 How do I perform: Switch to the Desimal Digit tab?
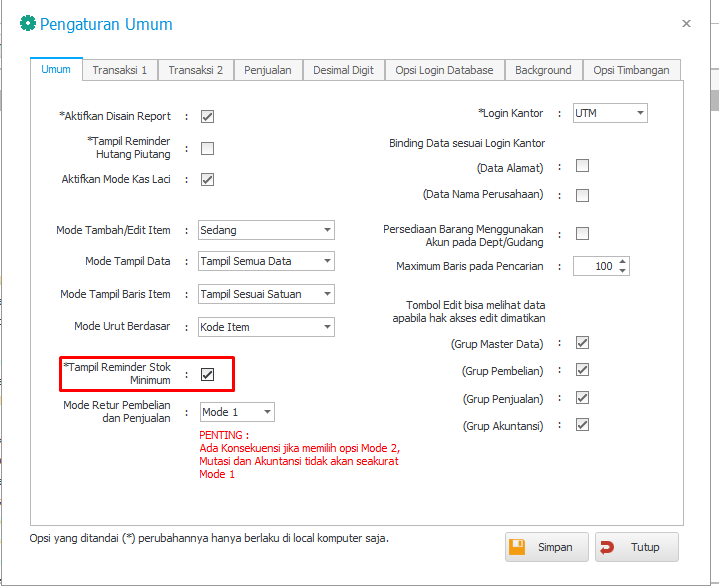[343, 70]
